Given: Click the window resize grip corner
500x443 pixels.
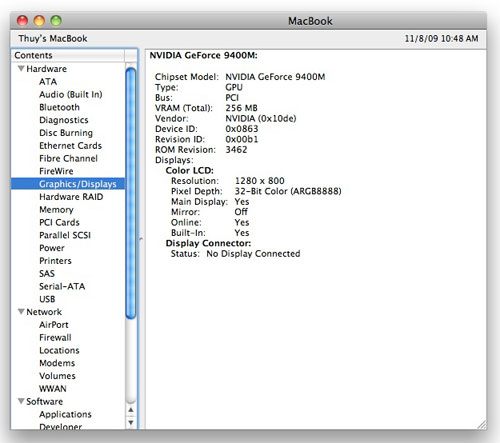Looking at the screenshot, I should [481, 425].
